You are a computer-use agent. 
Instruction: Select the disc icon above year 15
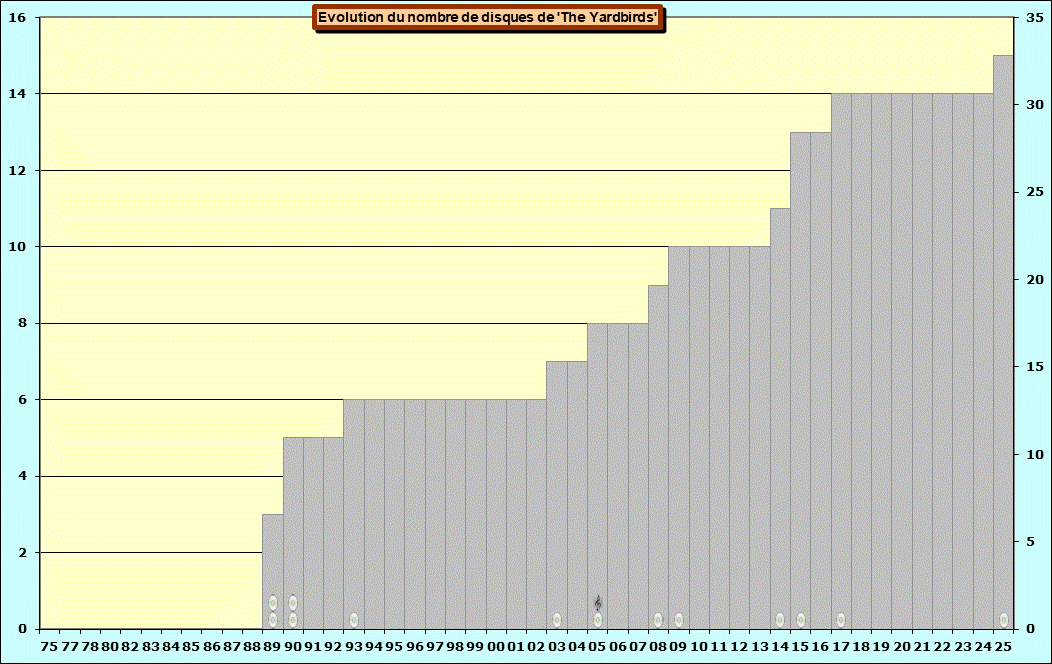800,620
